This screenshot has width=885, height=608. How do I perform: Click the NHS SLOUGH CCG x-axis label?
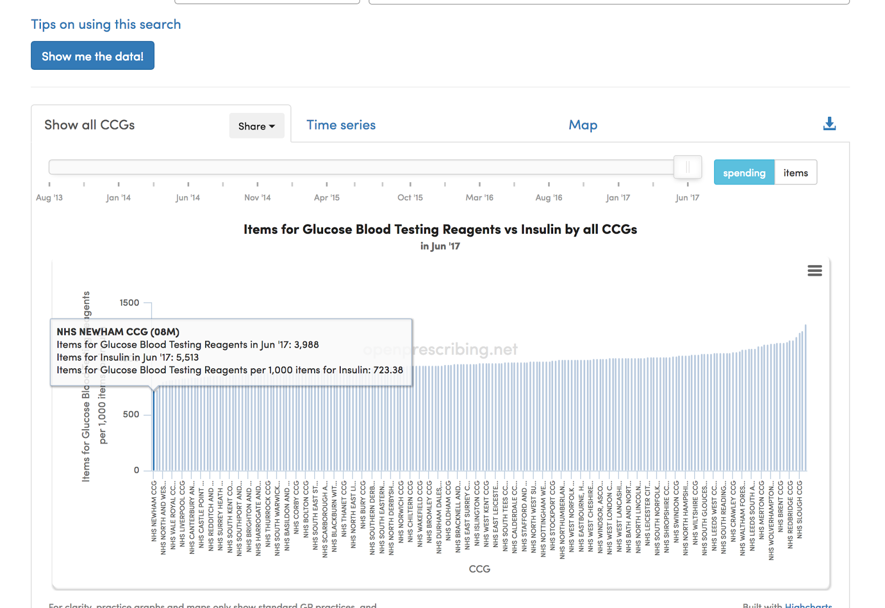799,510
